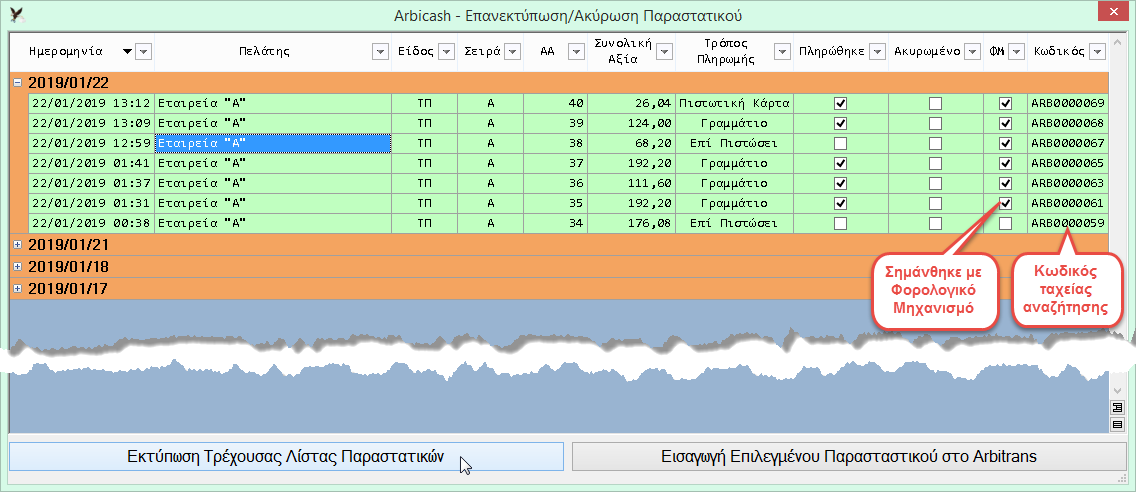Toggle ΦΜ checkbox for code ARB0000059
Viewport: 1136px width, 492px height.
(1006, 224)
